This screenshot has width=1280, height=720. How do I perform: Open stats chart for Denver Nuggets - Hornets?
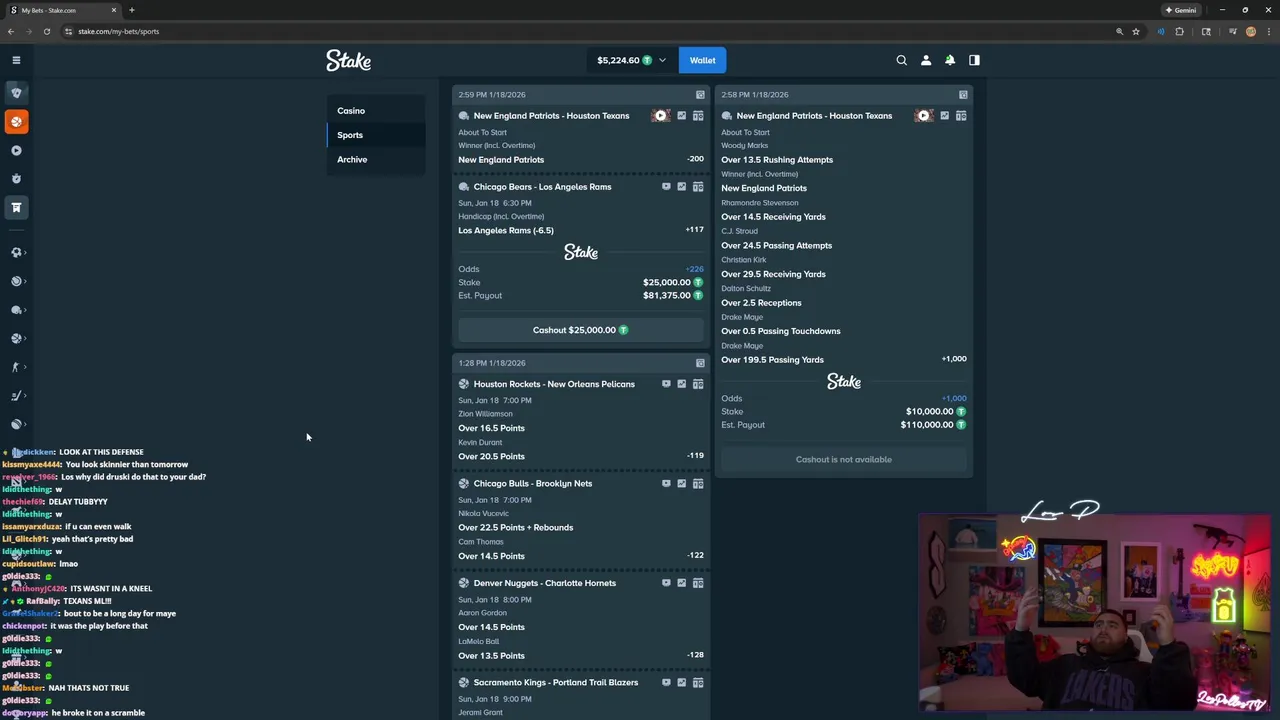click(x=682, y=583)
